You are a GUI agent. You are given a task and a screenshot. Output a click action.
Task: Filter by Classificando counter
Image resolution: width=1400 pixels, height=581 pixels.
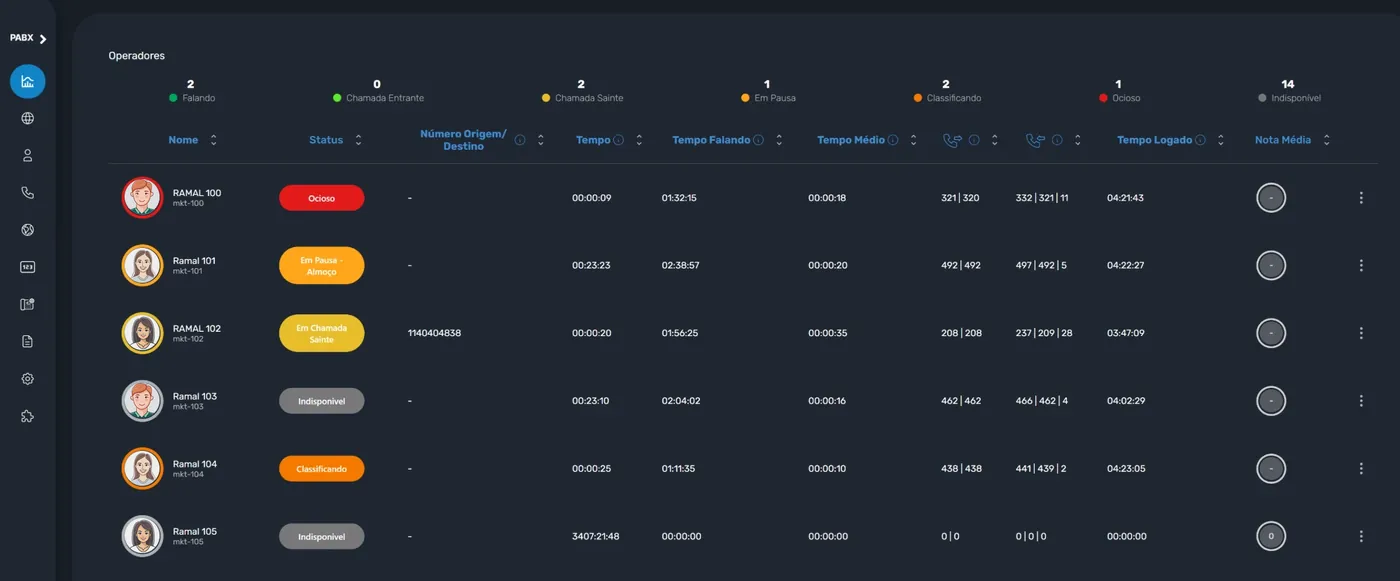point(947,91)
